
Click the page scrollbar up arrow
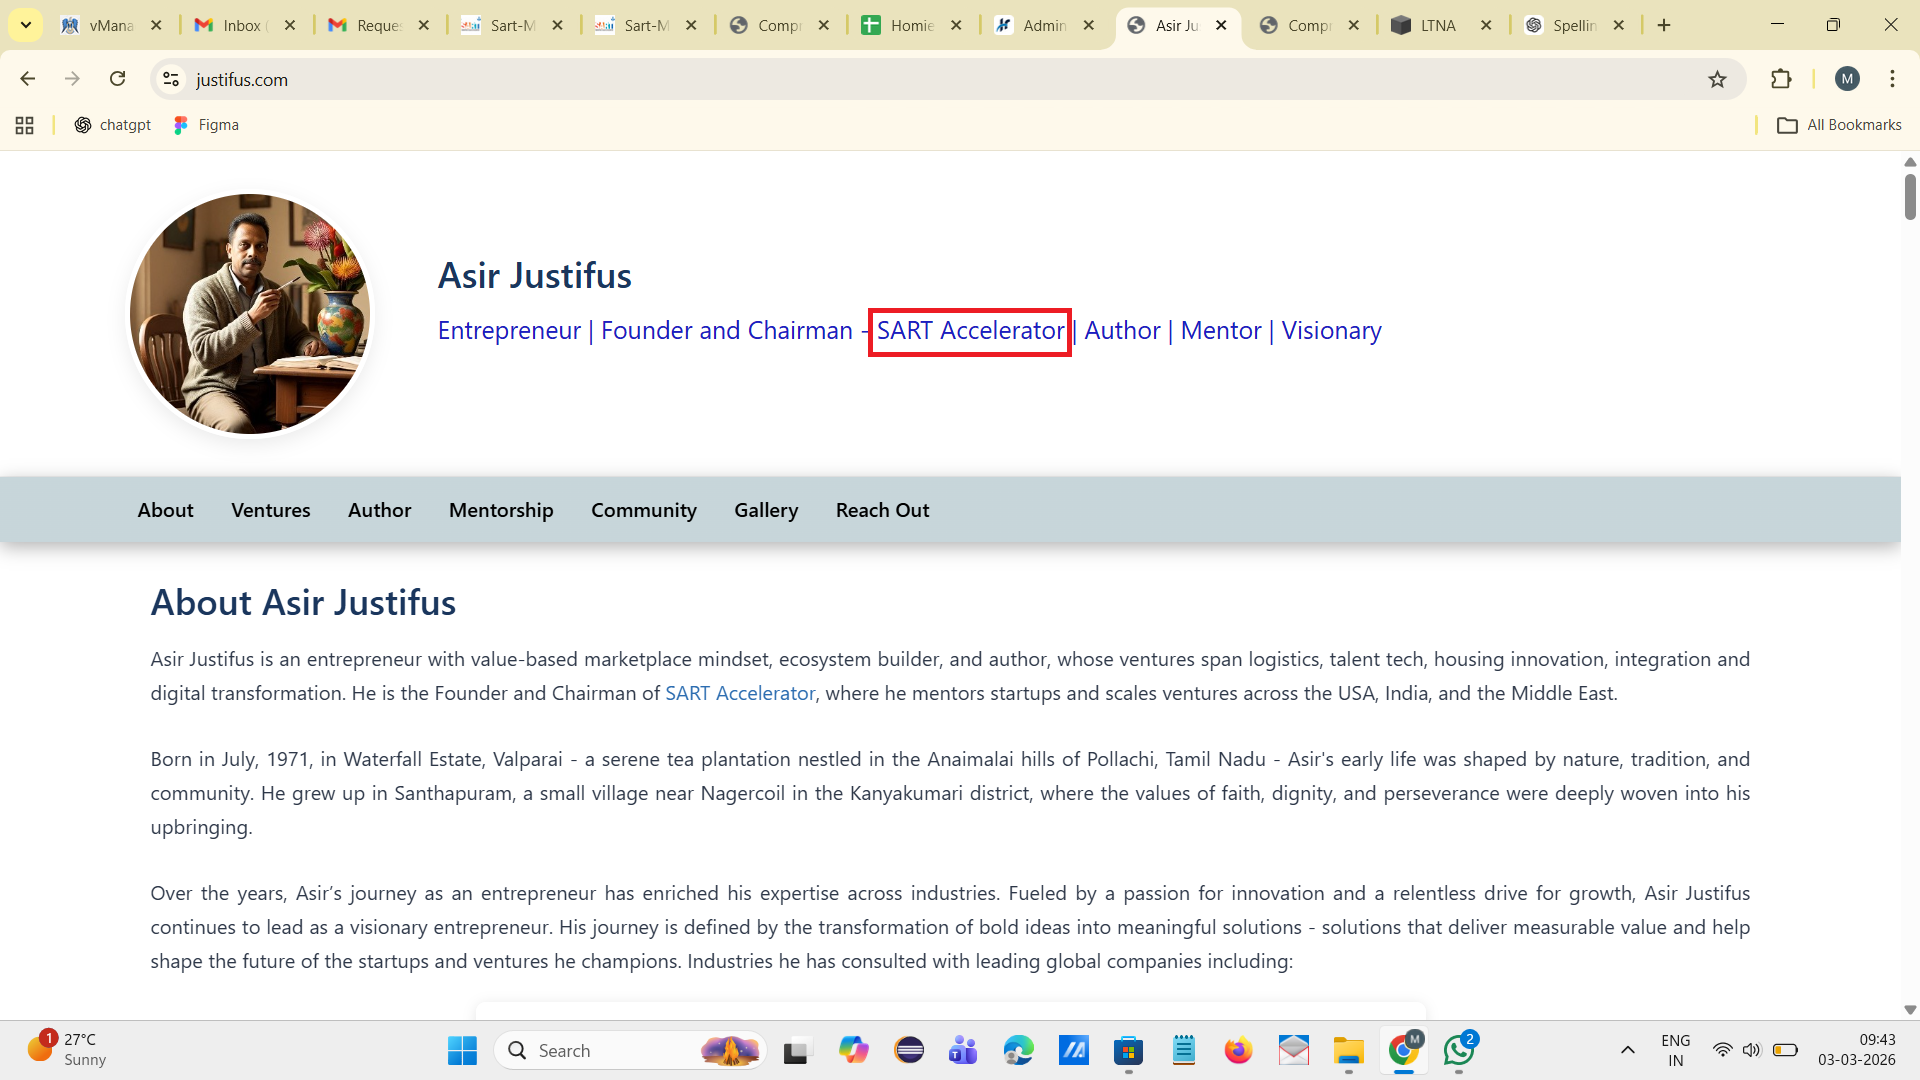(x=1910, y=161)
